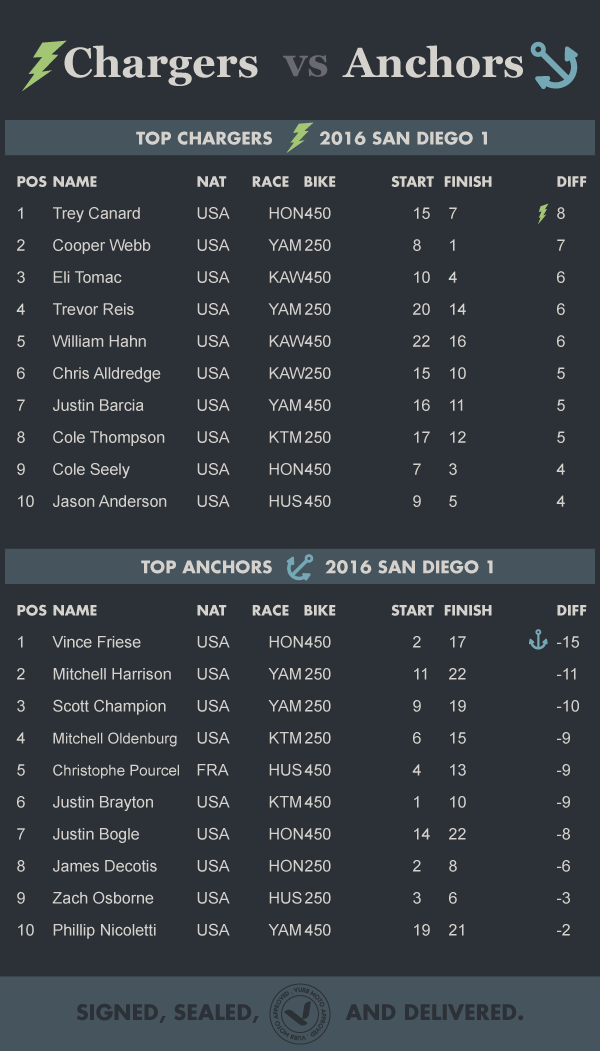Click the FINISH column header in Chargers table

(468, 182)
